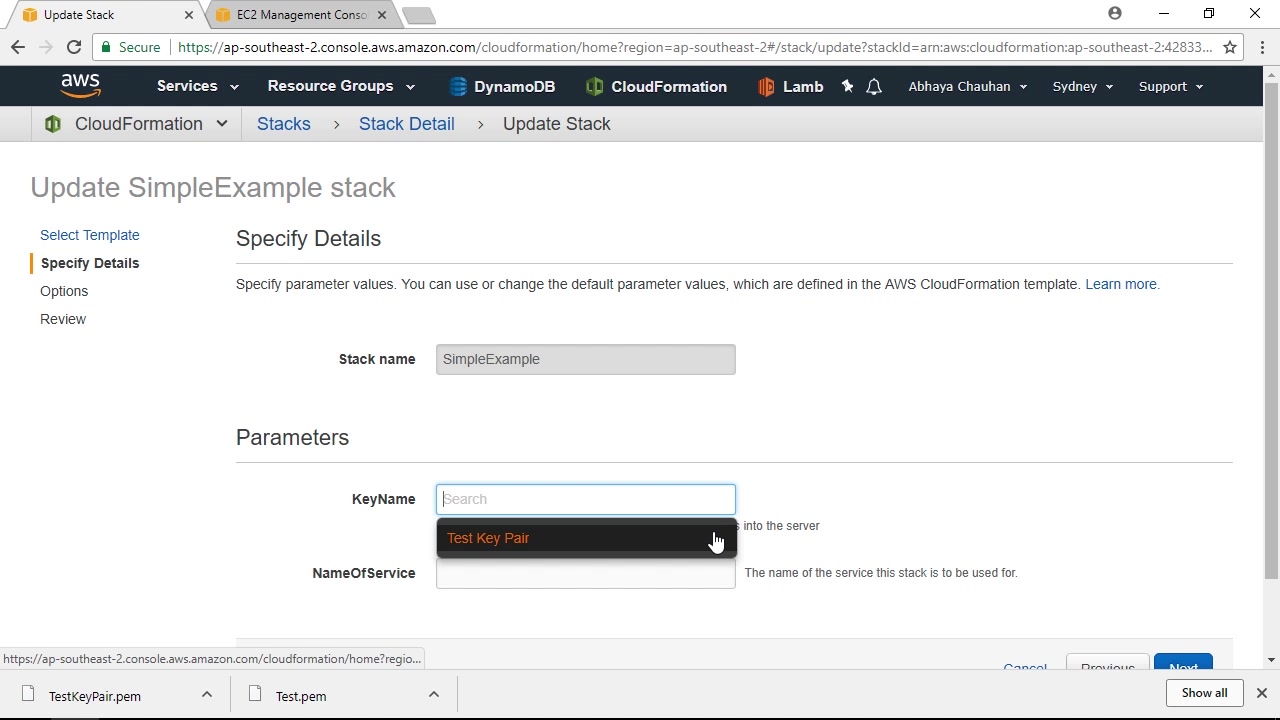Viewport: 1280px width, 720px height.
Task: Click the NameOfService input field
Action: [x=586, y=574]
